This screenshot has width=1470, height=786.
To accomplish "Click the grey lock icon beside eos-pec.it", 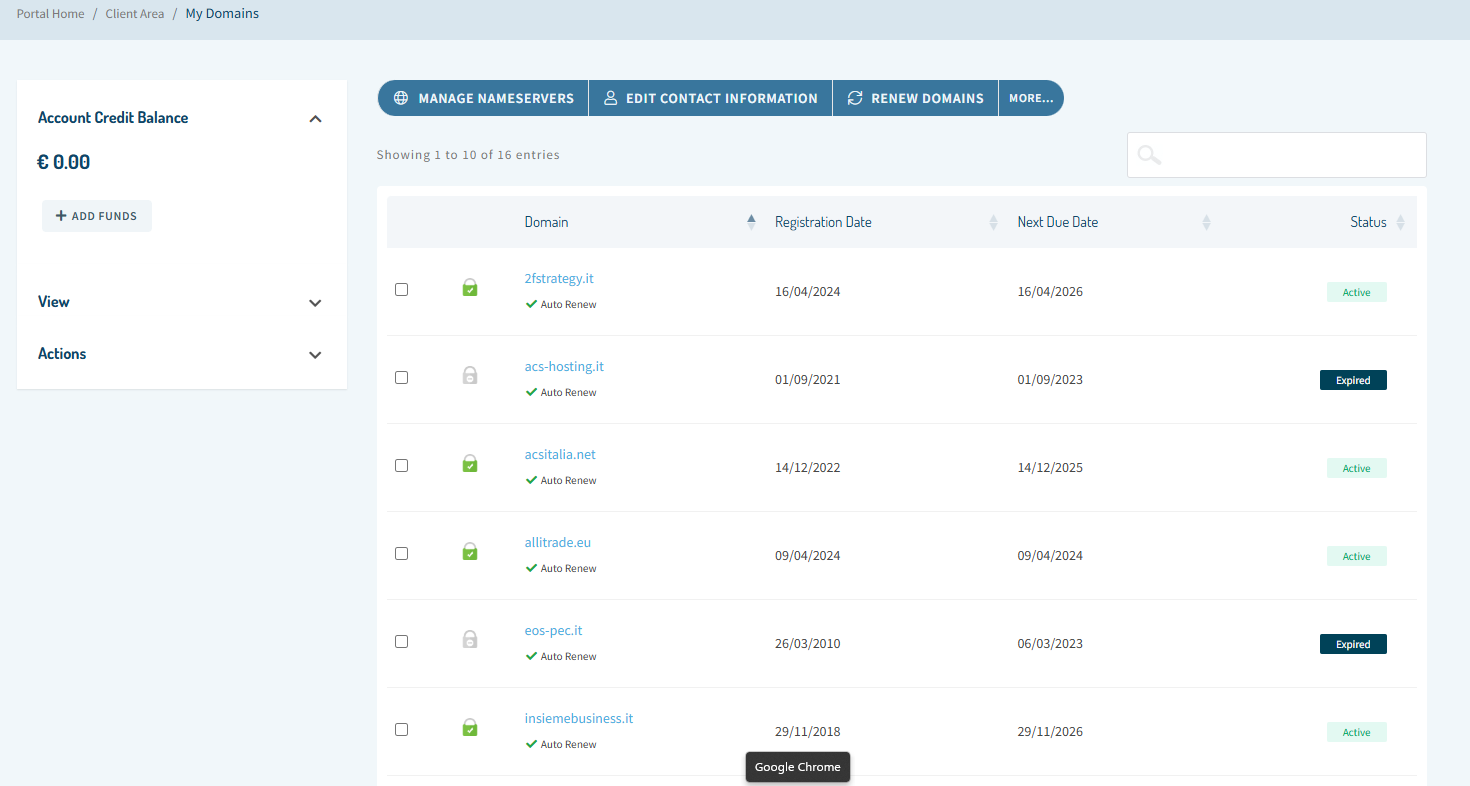I will pyautogui.click(x=469, y=640).
